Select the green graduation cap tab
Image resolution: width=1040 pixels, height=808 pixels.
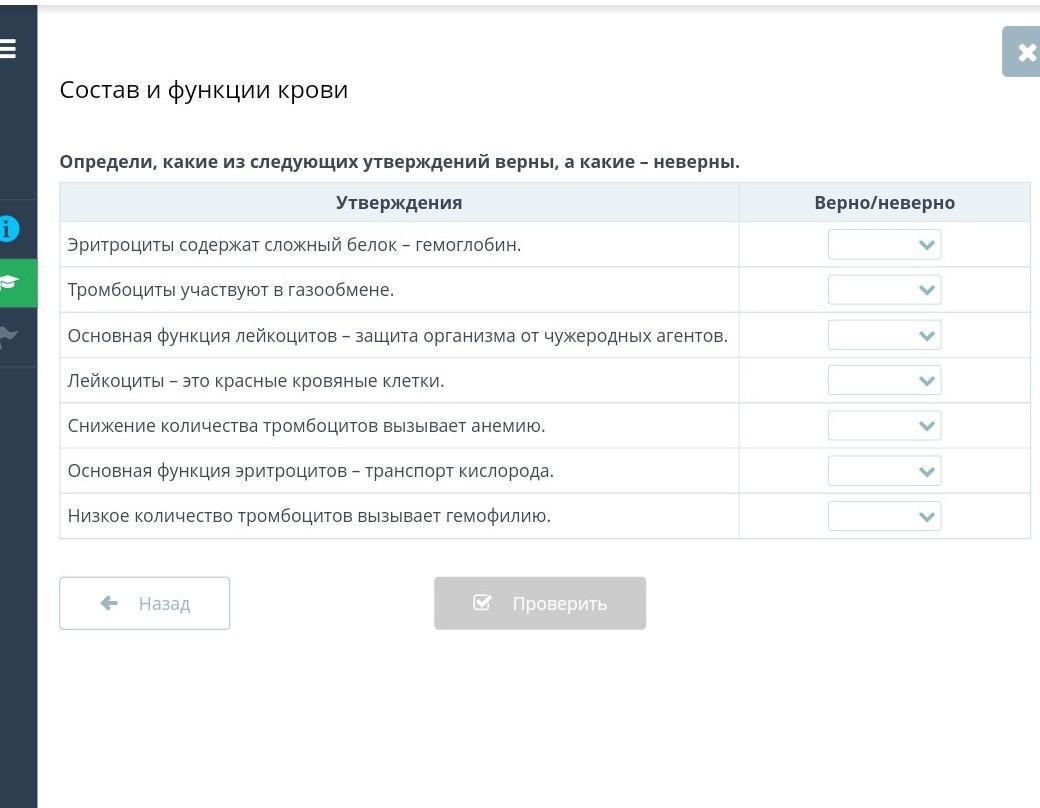click(11, 283)
